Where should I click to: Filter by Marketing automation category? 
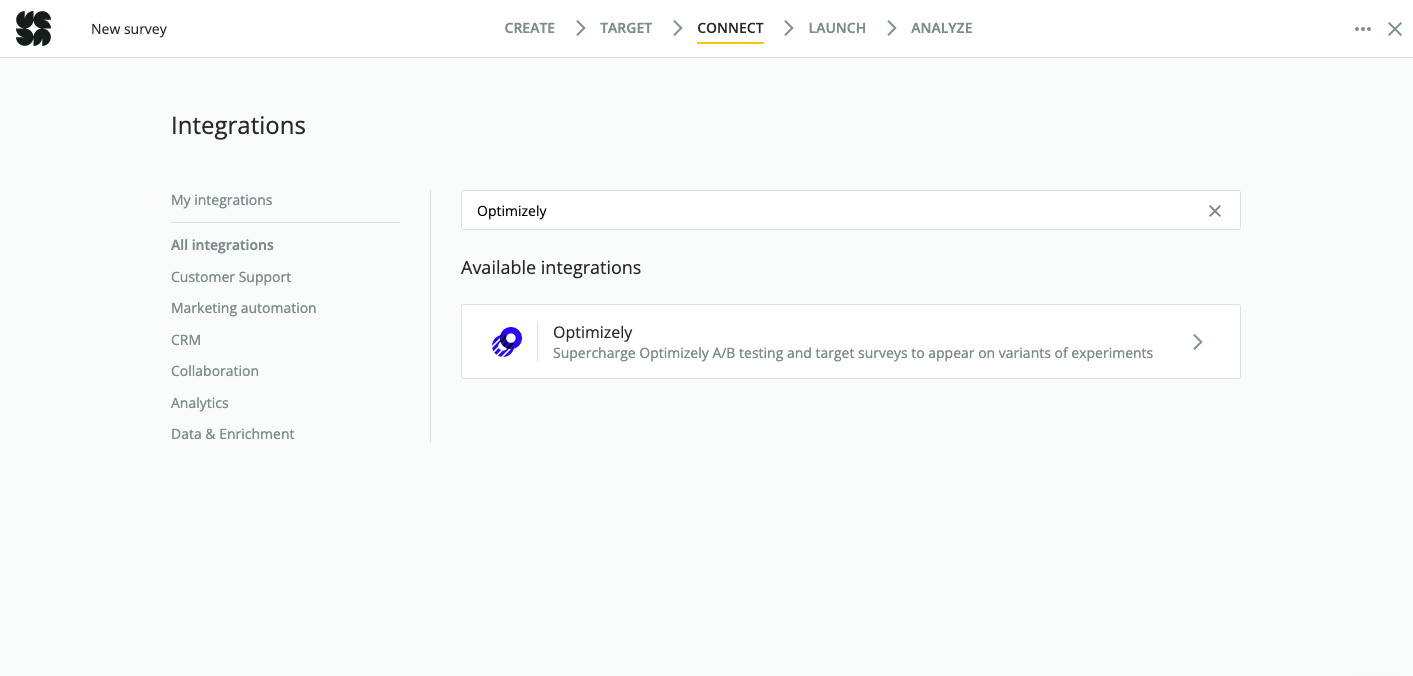point(244,308)
